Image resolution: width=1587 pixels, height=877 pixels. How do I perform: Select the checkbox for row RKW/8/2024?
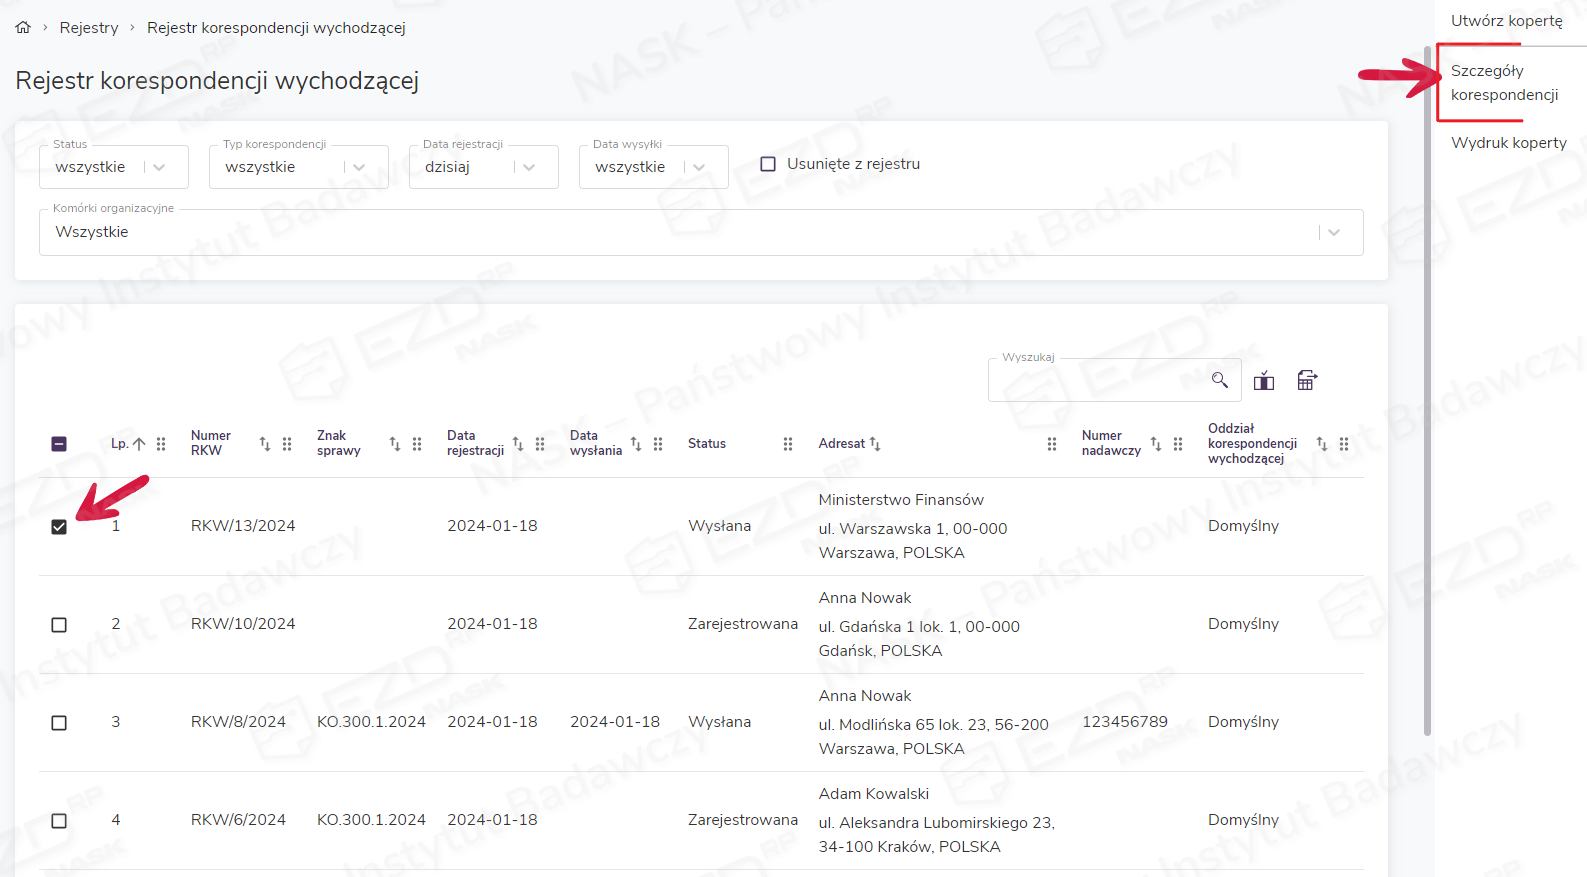click(x=59, y=723)
